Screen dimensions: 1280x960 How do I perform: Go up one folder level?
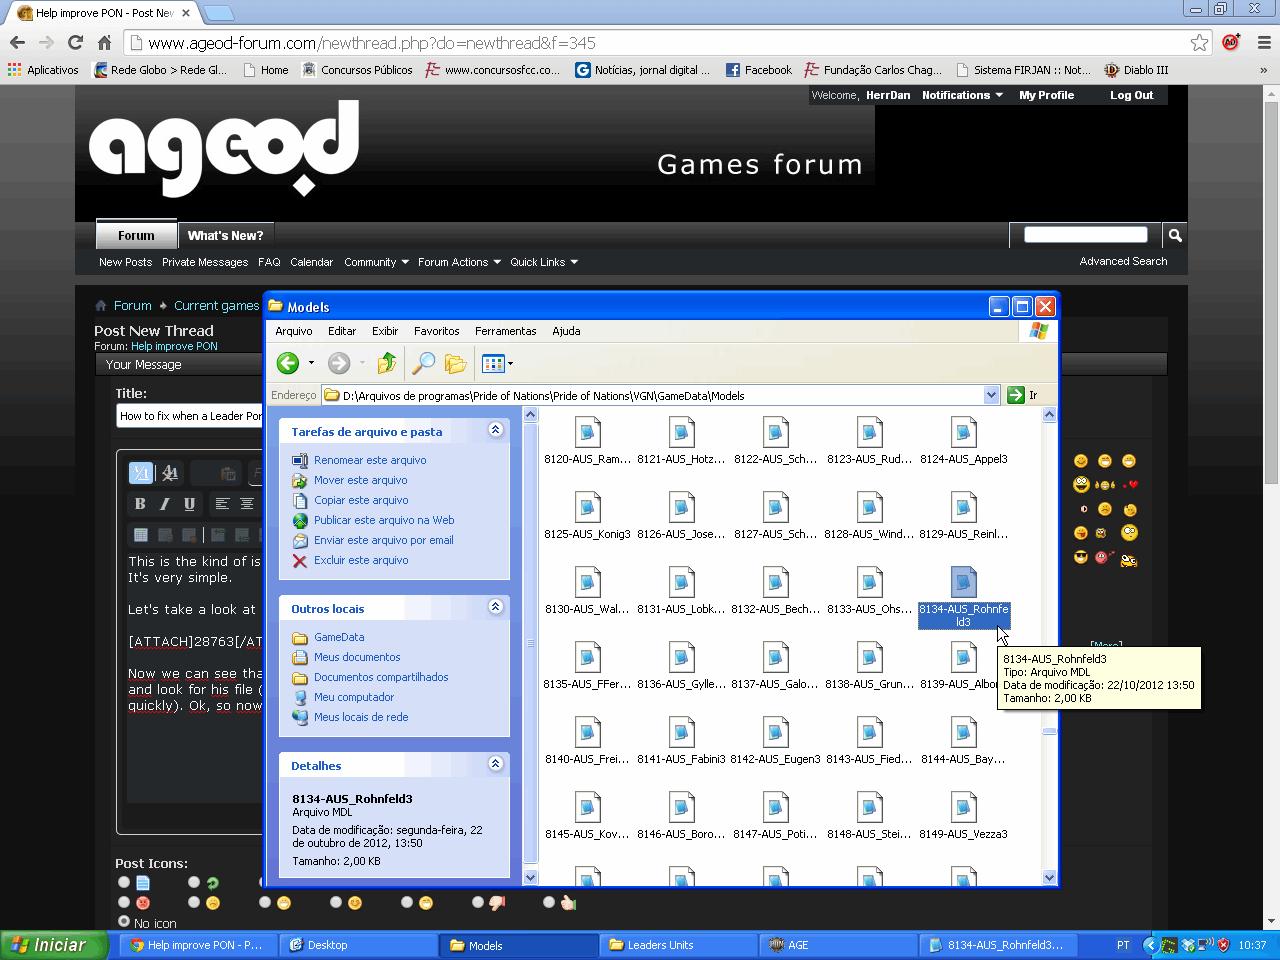point(386,364)
